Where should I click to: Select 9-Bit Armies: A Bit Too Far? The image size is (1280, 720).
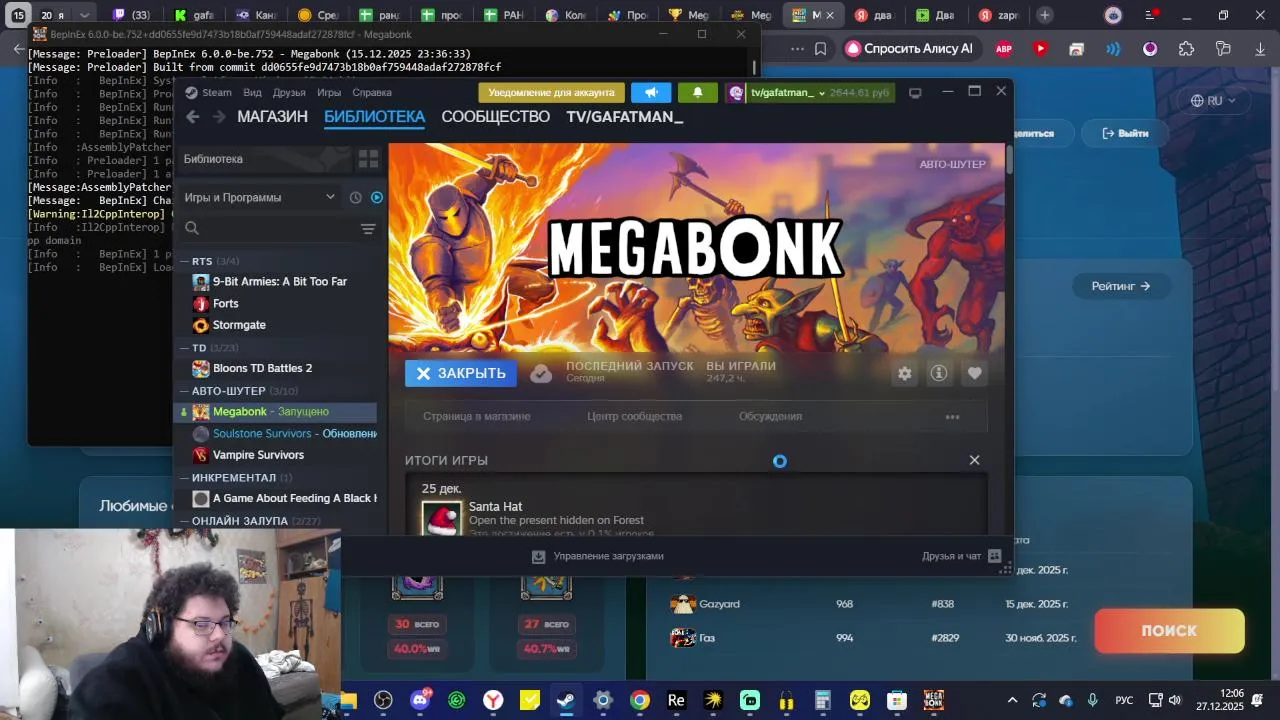pyautogui.click(x=279, y=282)
